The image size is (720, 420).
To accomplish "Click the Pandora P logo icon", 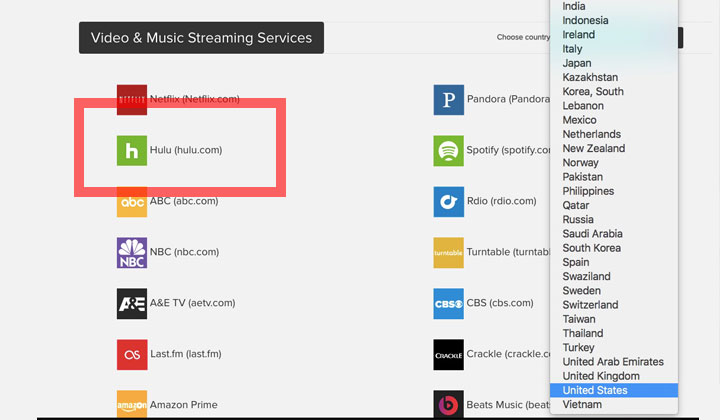I will coord(449,100).
